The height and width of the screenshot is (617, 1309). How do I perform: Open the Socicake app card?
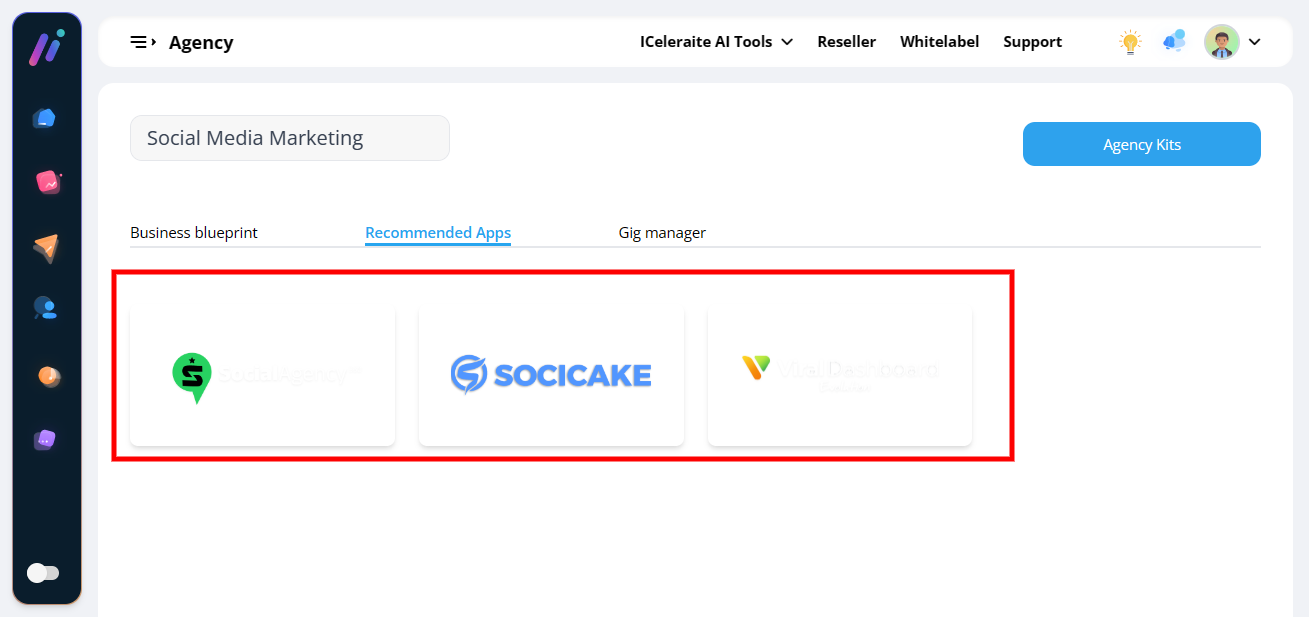click(551, 375)
